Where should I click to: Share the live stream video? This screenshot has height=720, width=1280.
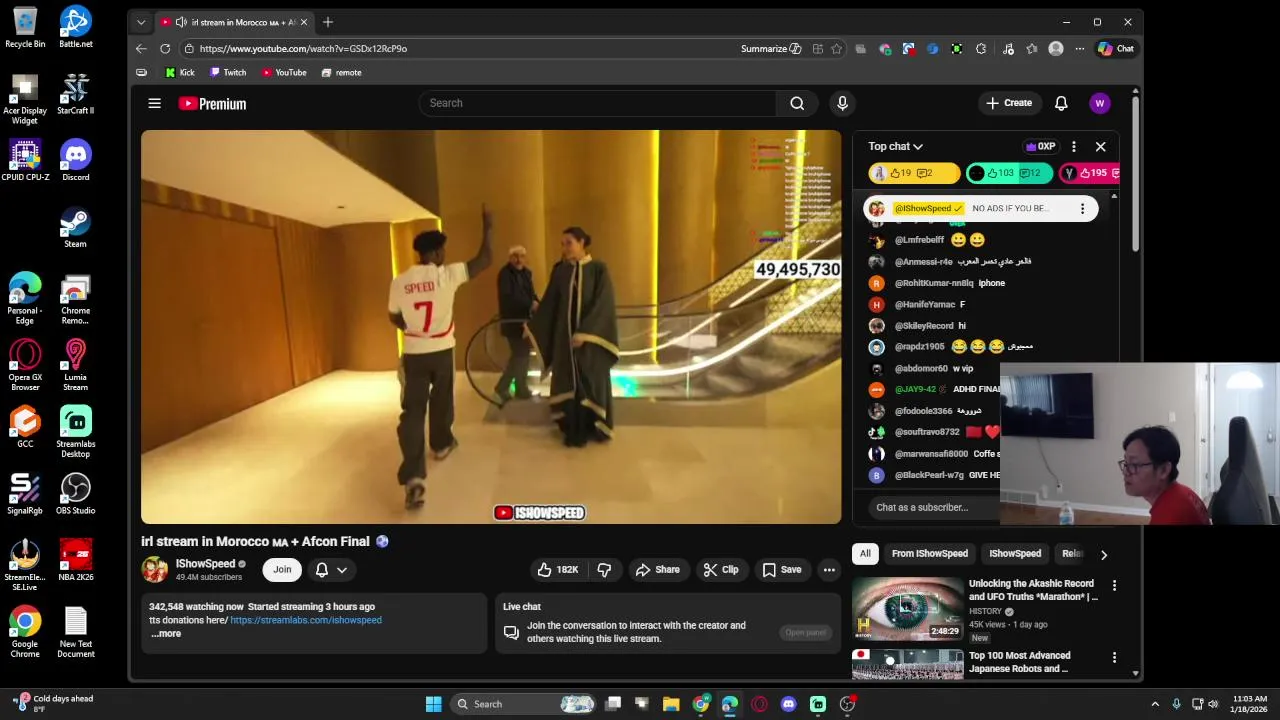pos(657,569)
